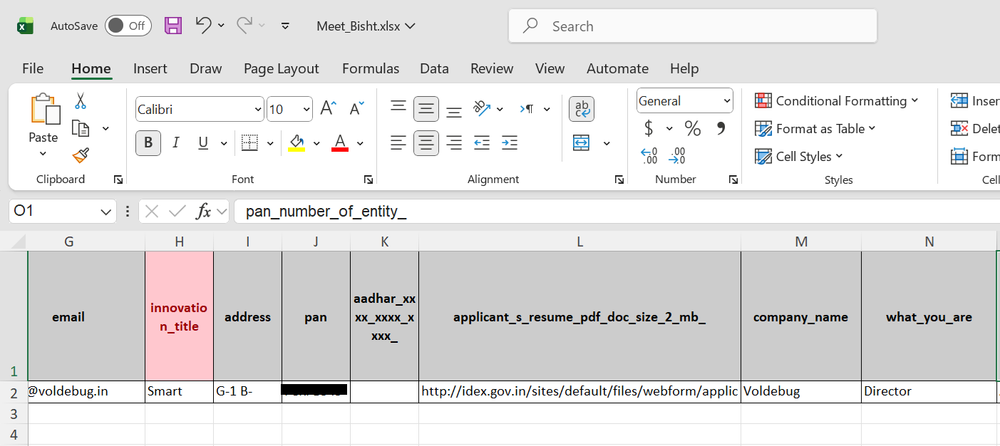Expand the Conditional Formatting menu
This screenshot has width=1000, height=446.
tap(837, 101)
